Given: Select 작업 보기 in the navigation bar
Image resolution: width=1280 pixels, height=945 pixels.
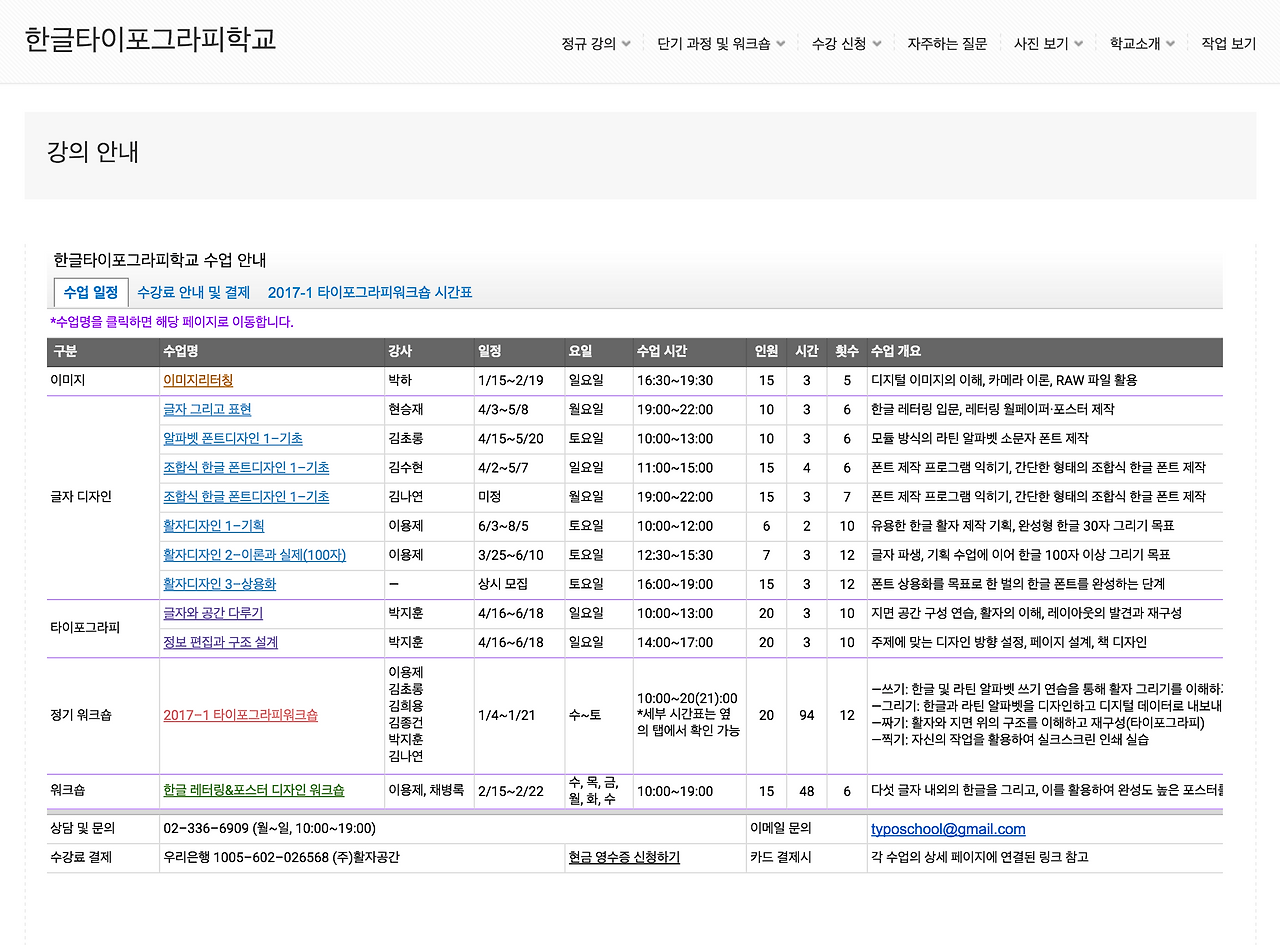Looking at the screenshot, I should pyautogui.click(x=1227, y=44).
